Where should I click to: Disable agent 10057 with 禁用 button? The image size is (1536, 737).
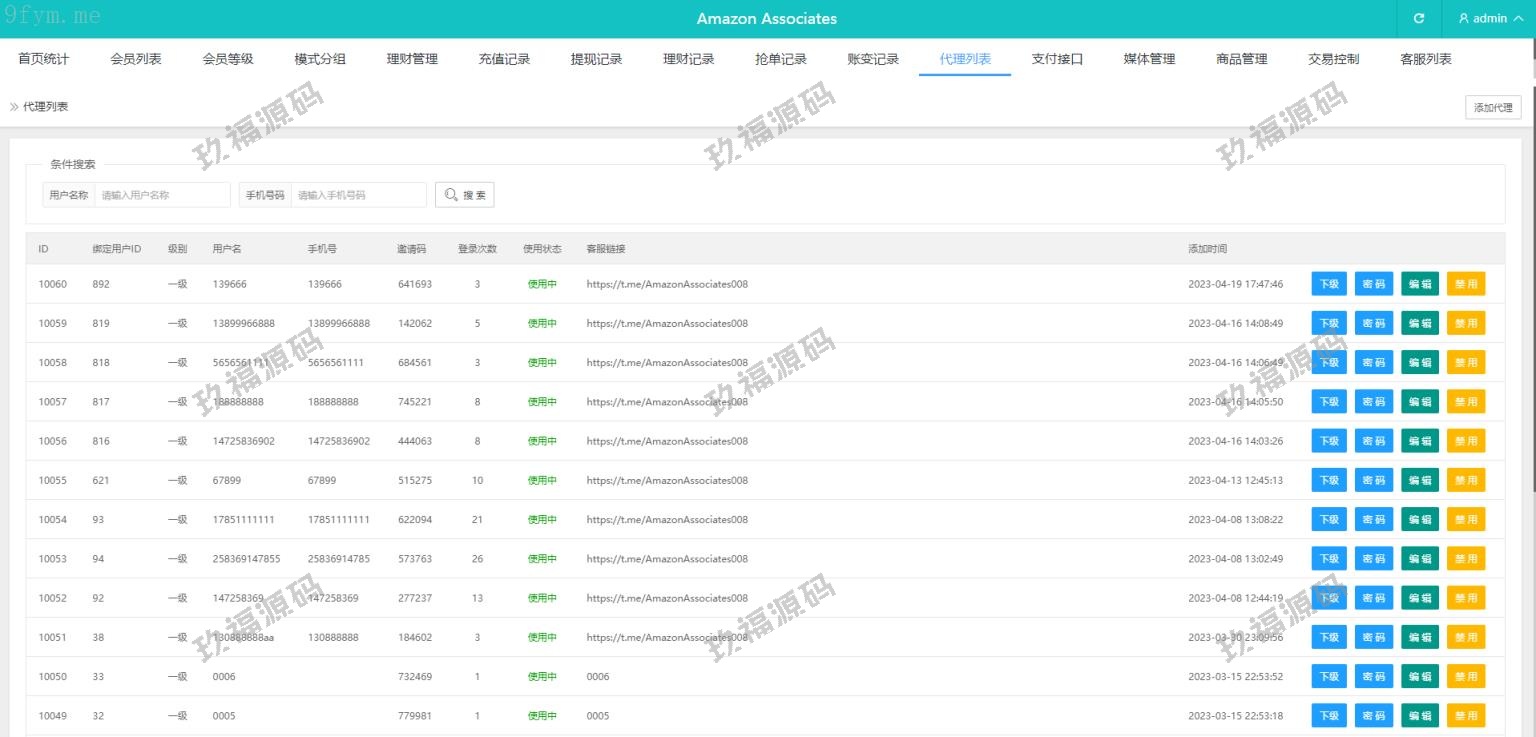tap(1465, 402)
